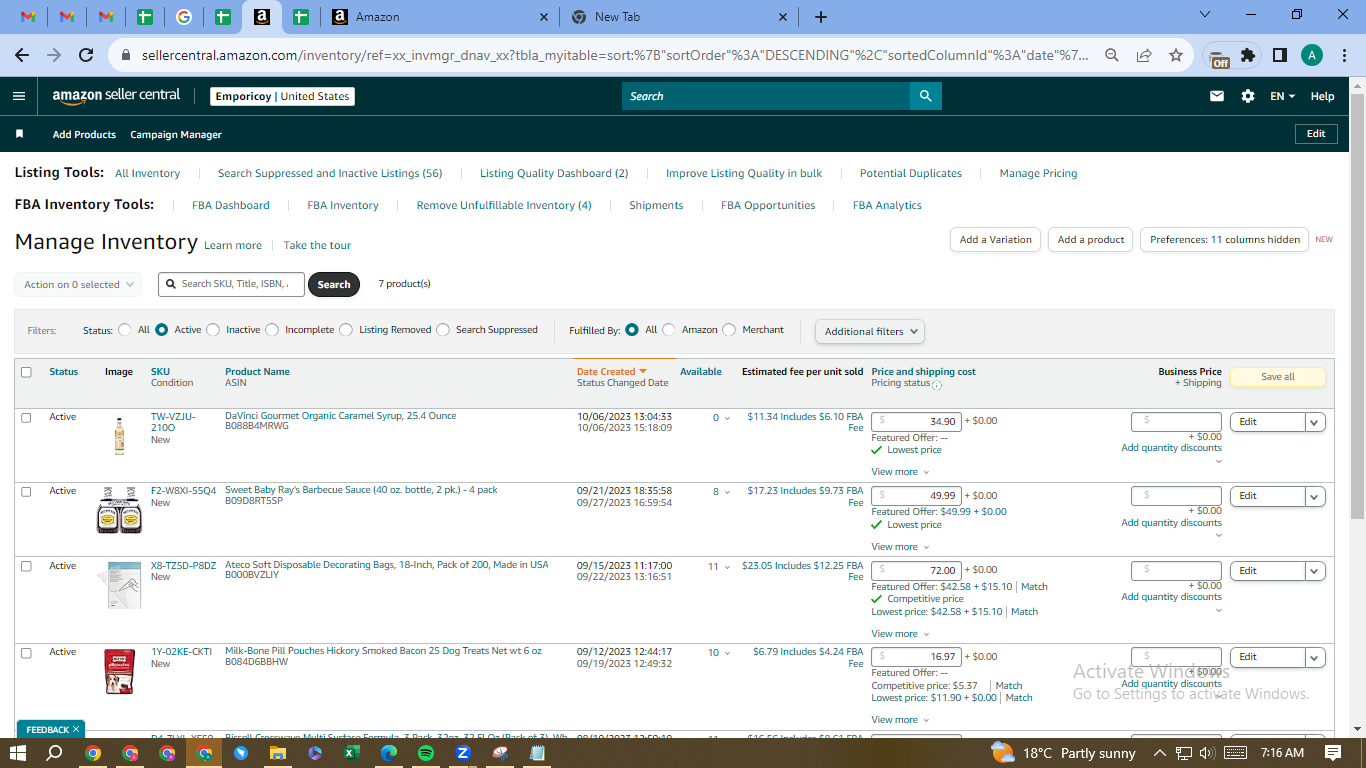Open the Take the tour link

[x=317, y=245]
